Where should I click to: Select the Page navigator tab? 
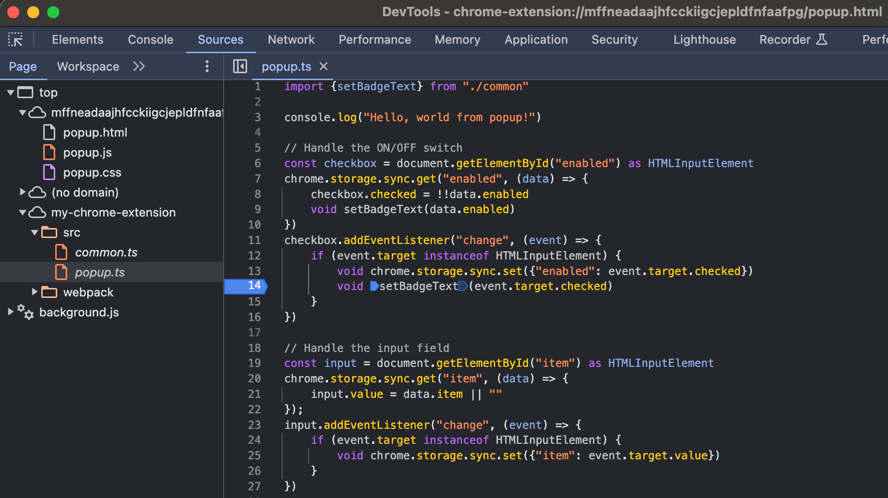click(x=23, y=67)
